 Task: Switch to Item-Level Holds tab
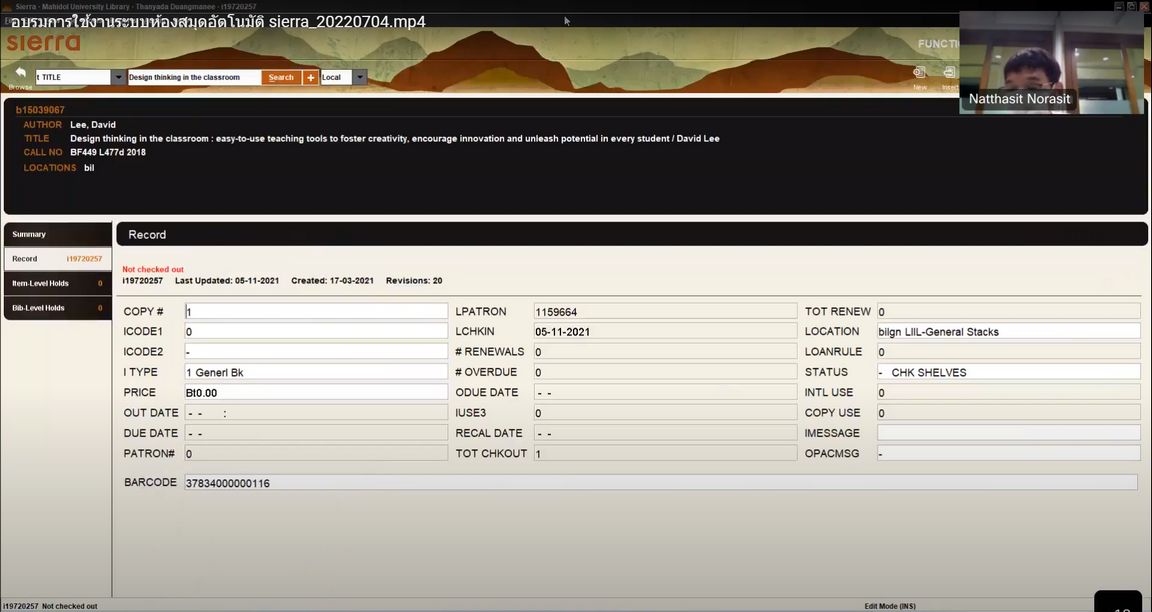click(55, 283)
